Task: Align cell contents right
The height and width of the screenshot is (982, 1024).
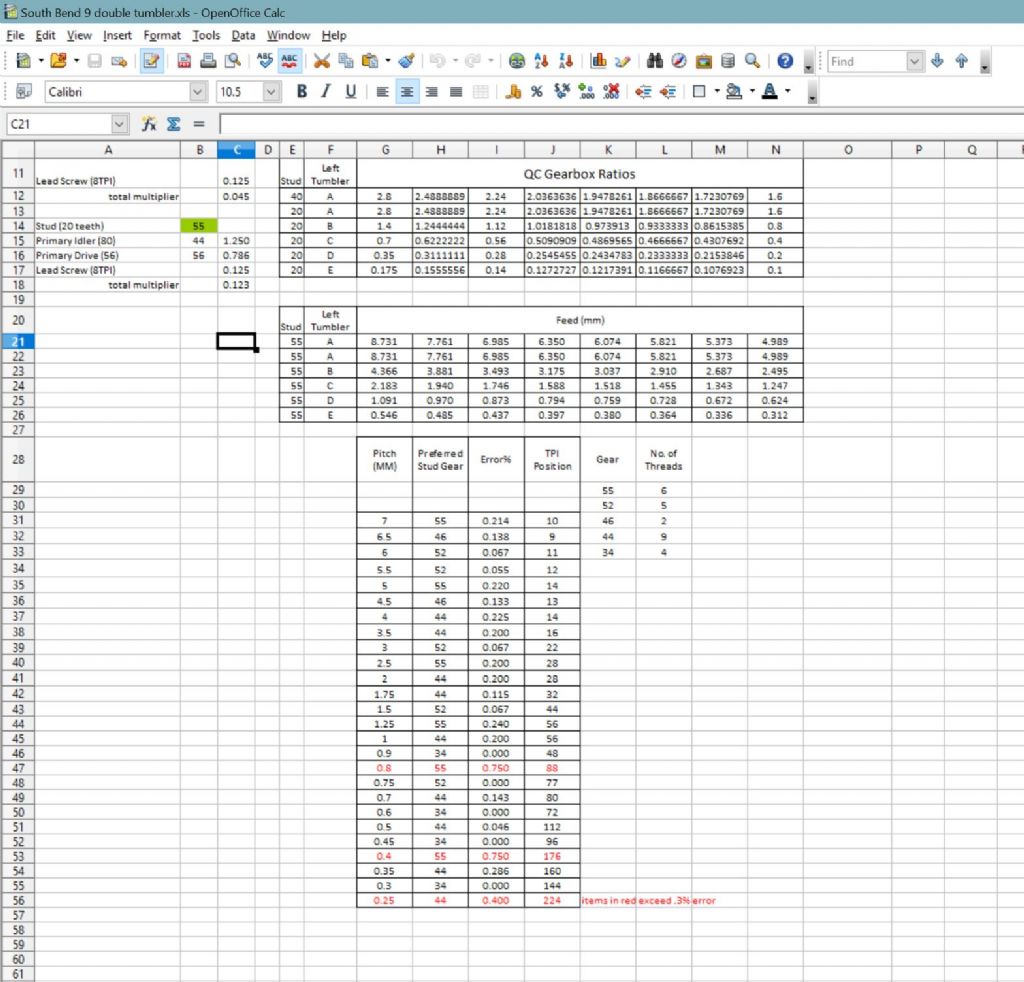Action: [x=432, y=91]
